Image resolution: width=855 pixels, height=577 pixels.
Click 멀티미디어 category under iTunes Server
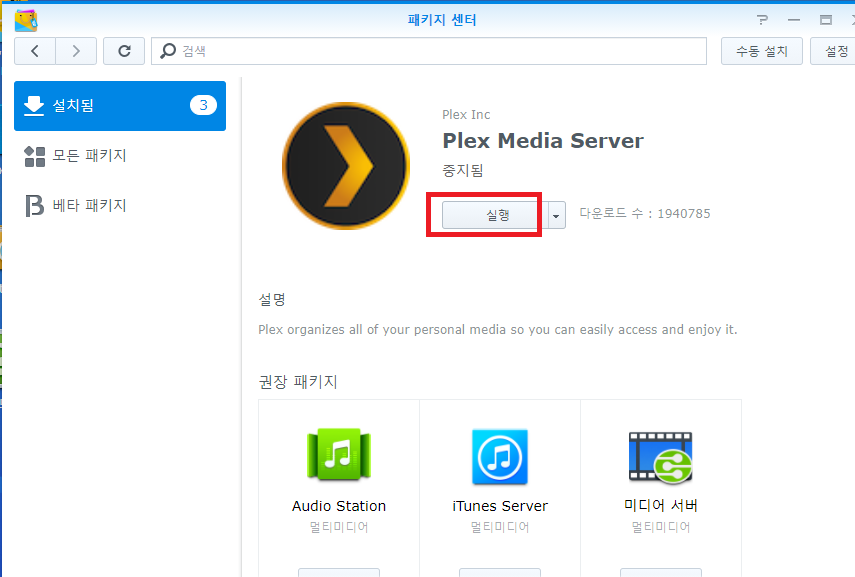pos(499,527)
